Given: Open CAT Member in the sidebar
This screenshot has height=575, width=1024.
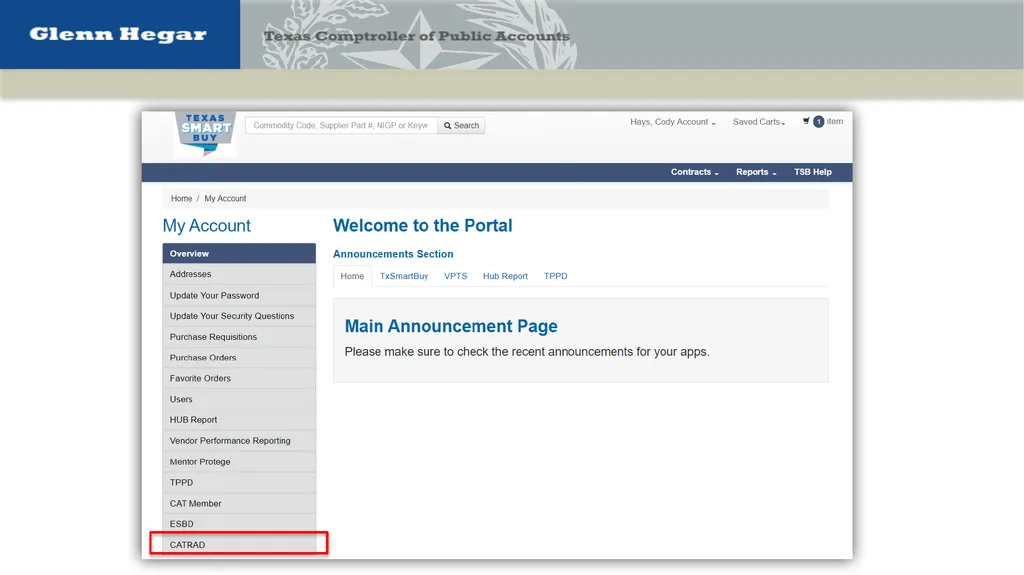Looking at the screenshot, I should (x=239, y=504).
